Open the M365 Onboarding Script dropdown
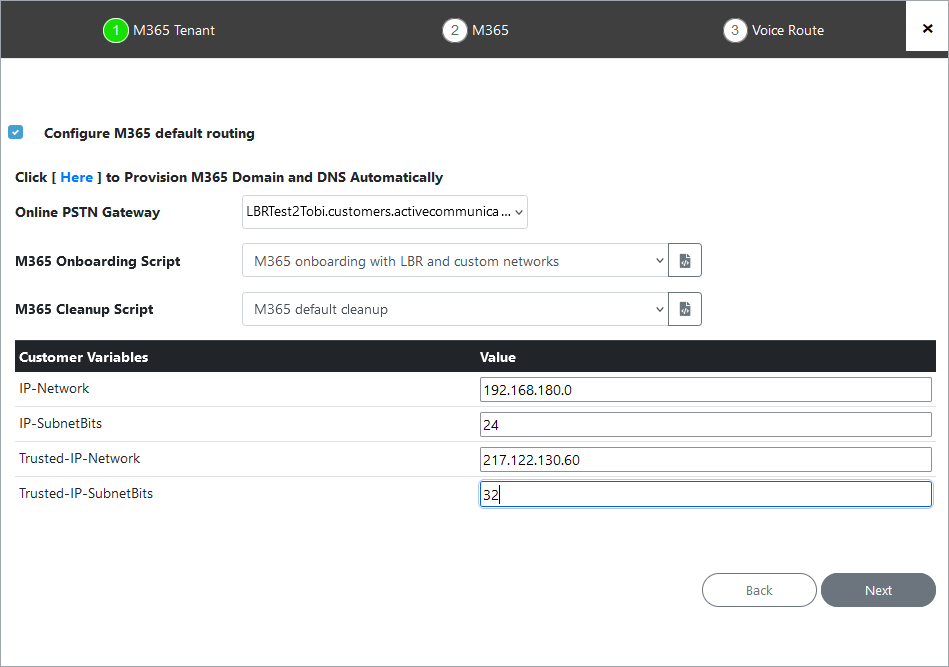 pyautogui.click(x=455, y=260)
